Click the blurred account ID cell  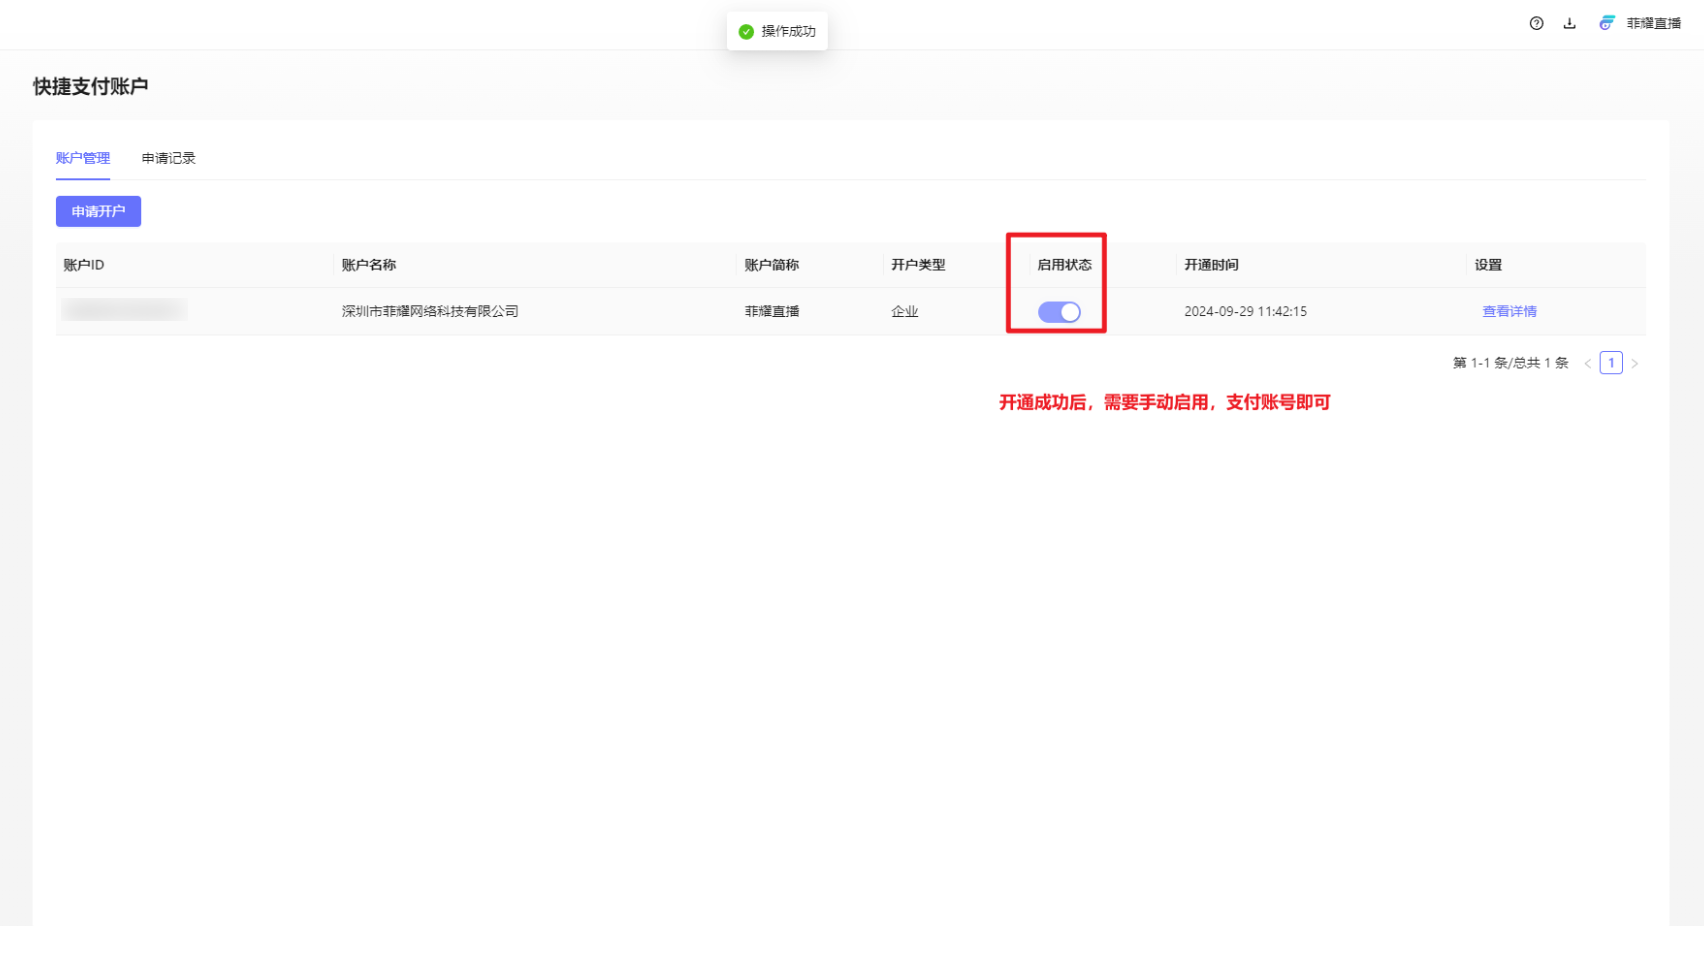pos(124,310)
